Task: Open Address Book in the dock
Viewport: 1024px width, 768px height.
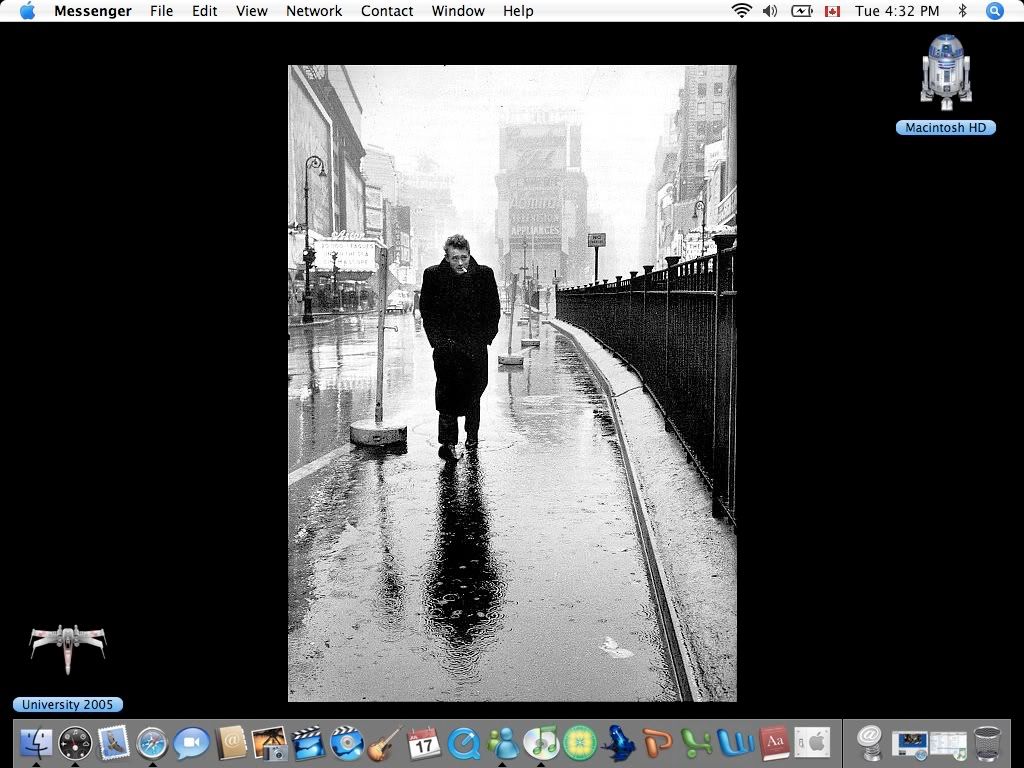Action: tap(231, 743)
